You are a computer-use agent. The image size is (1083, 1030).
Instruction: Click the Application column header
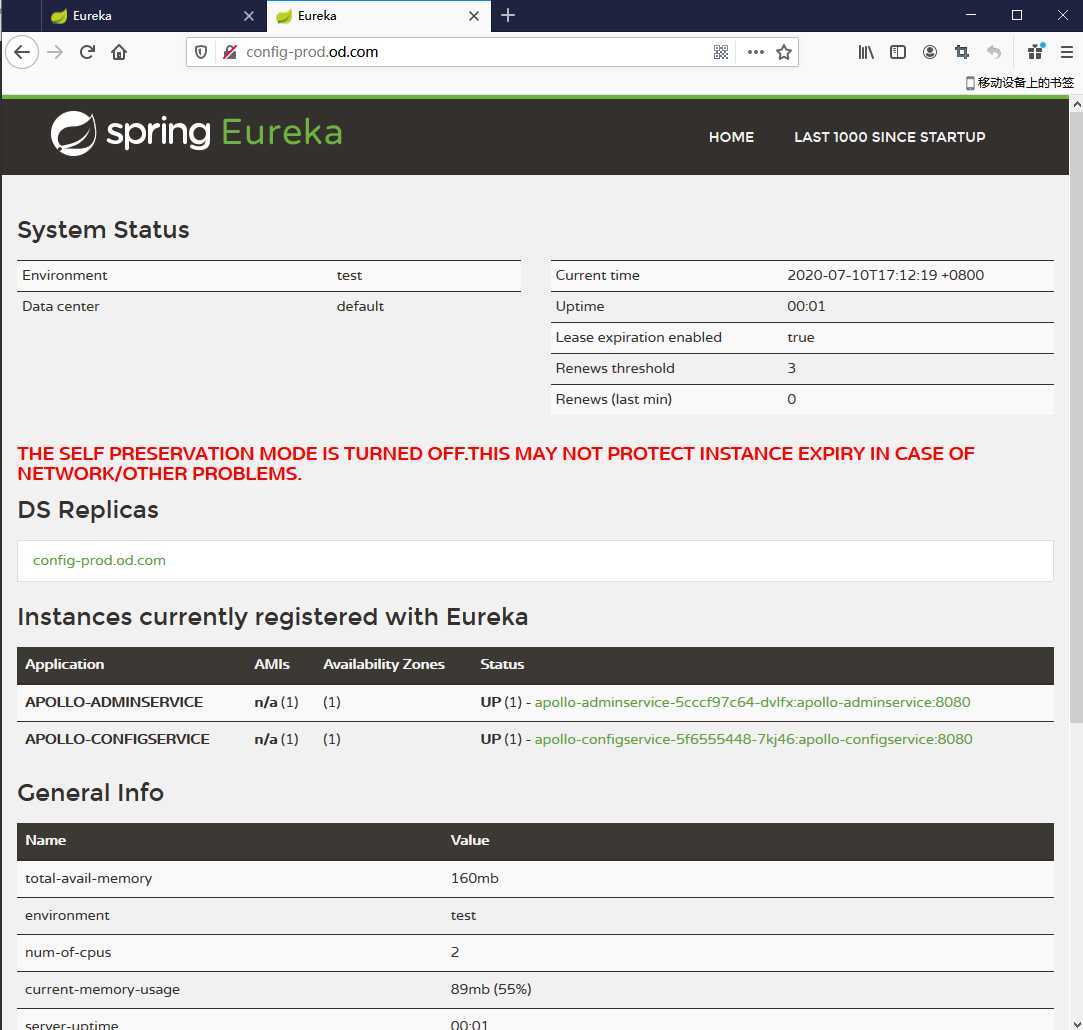pos(64,664)
